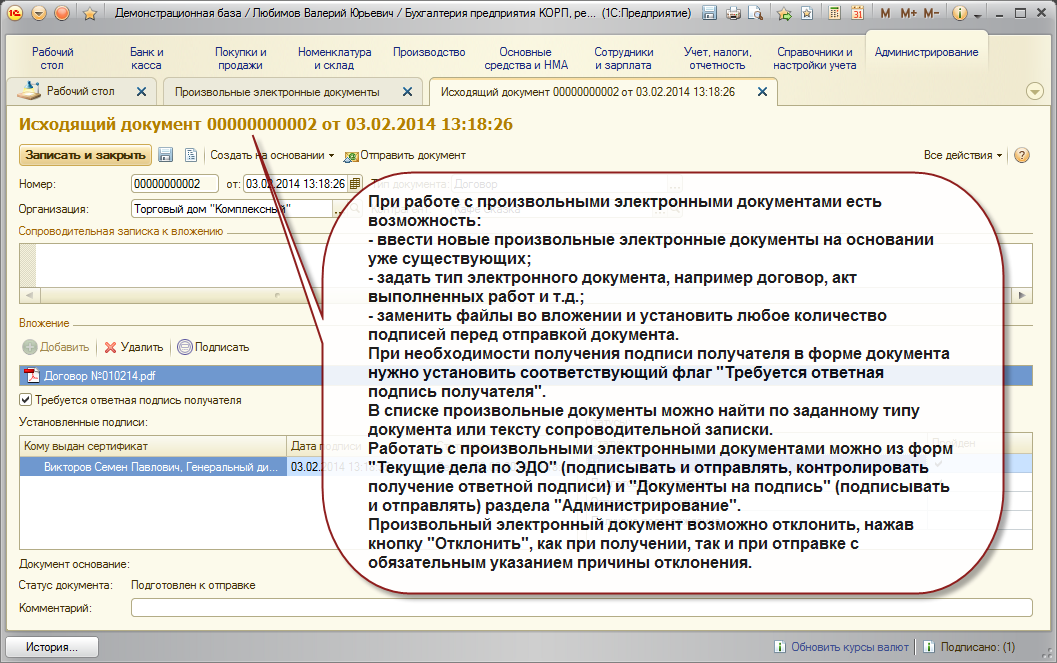Select the Договор №010214.pdf attachment
1057x663 pixels.
point(526,376)
